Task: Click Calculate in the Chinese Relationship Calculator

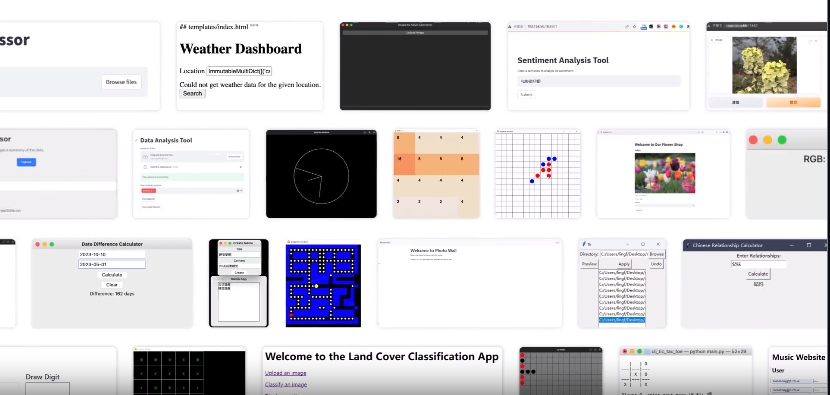Action: pos(757,274)
